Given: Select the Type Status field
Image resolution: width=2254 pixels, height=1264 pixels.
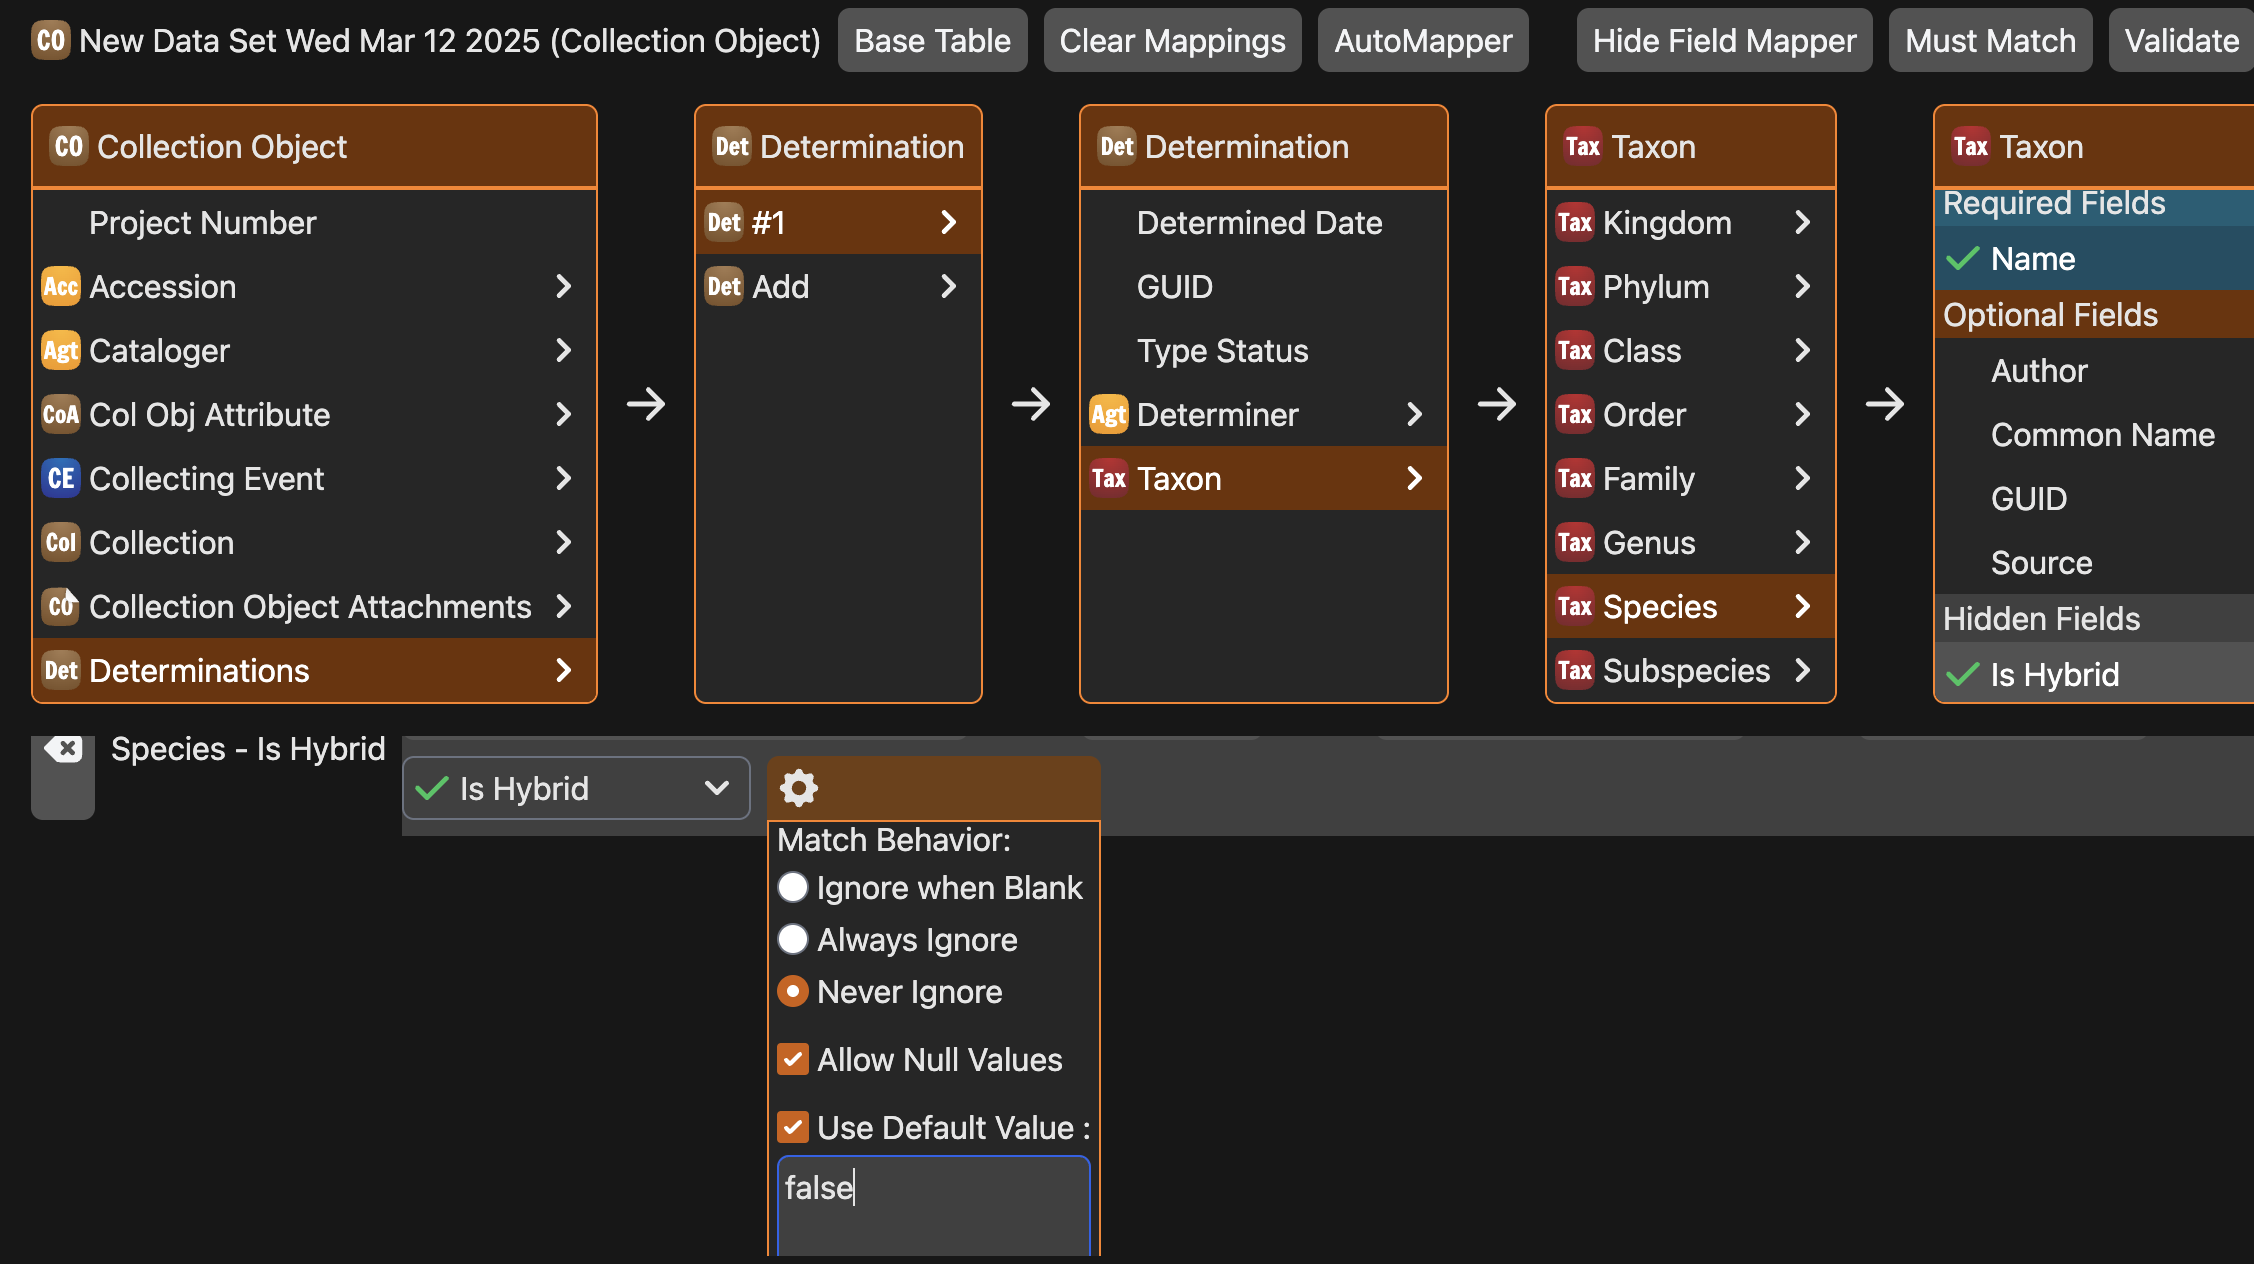Looking at the screenshot, I should tap(1264, 350).
